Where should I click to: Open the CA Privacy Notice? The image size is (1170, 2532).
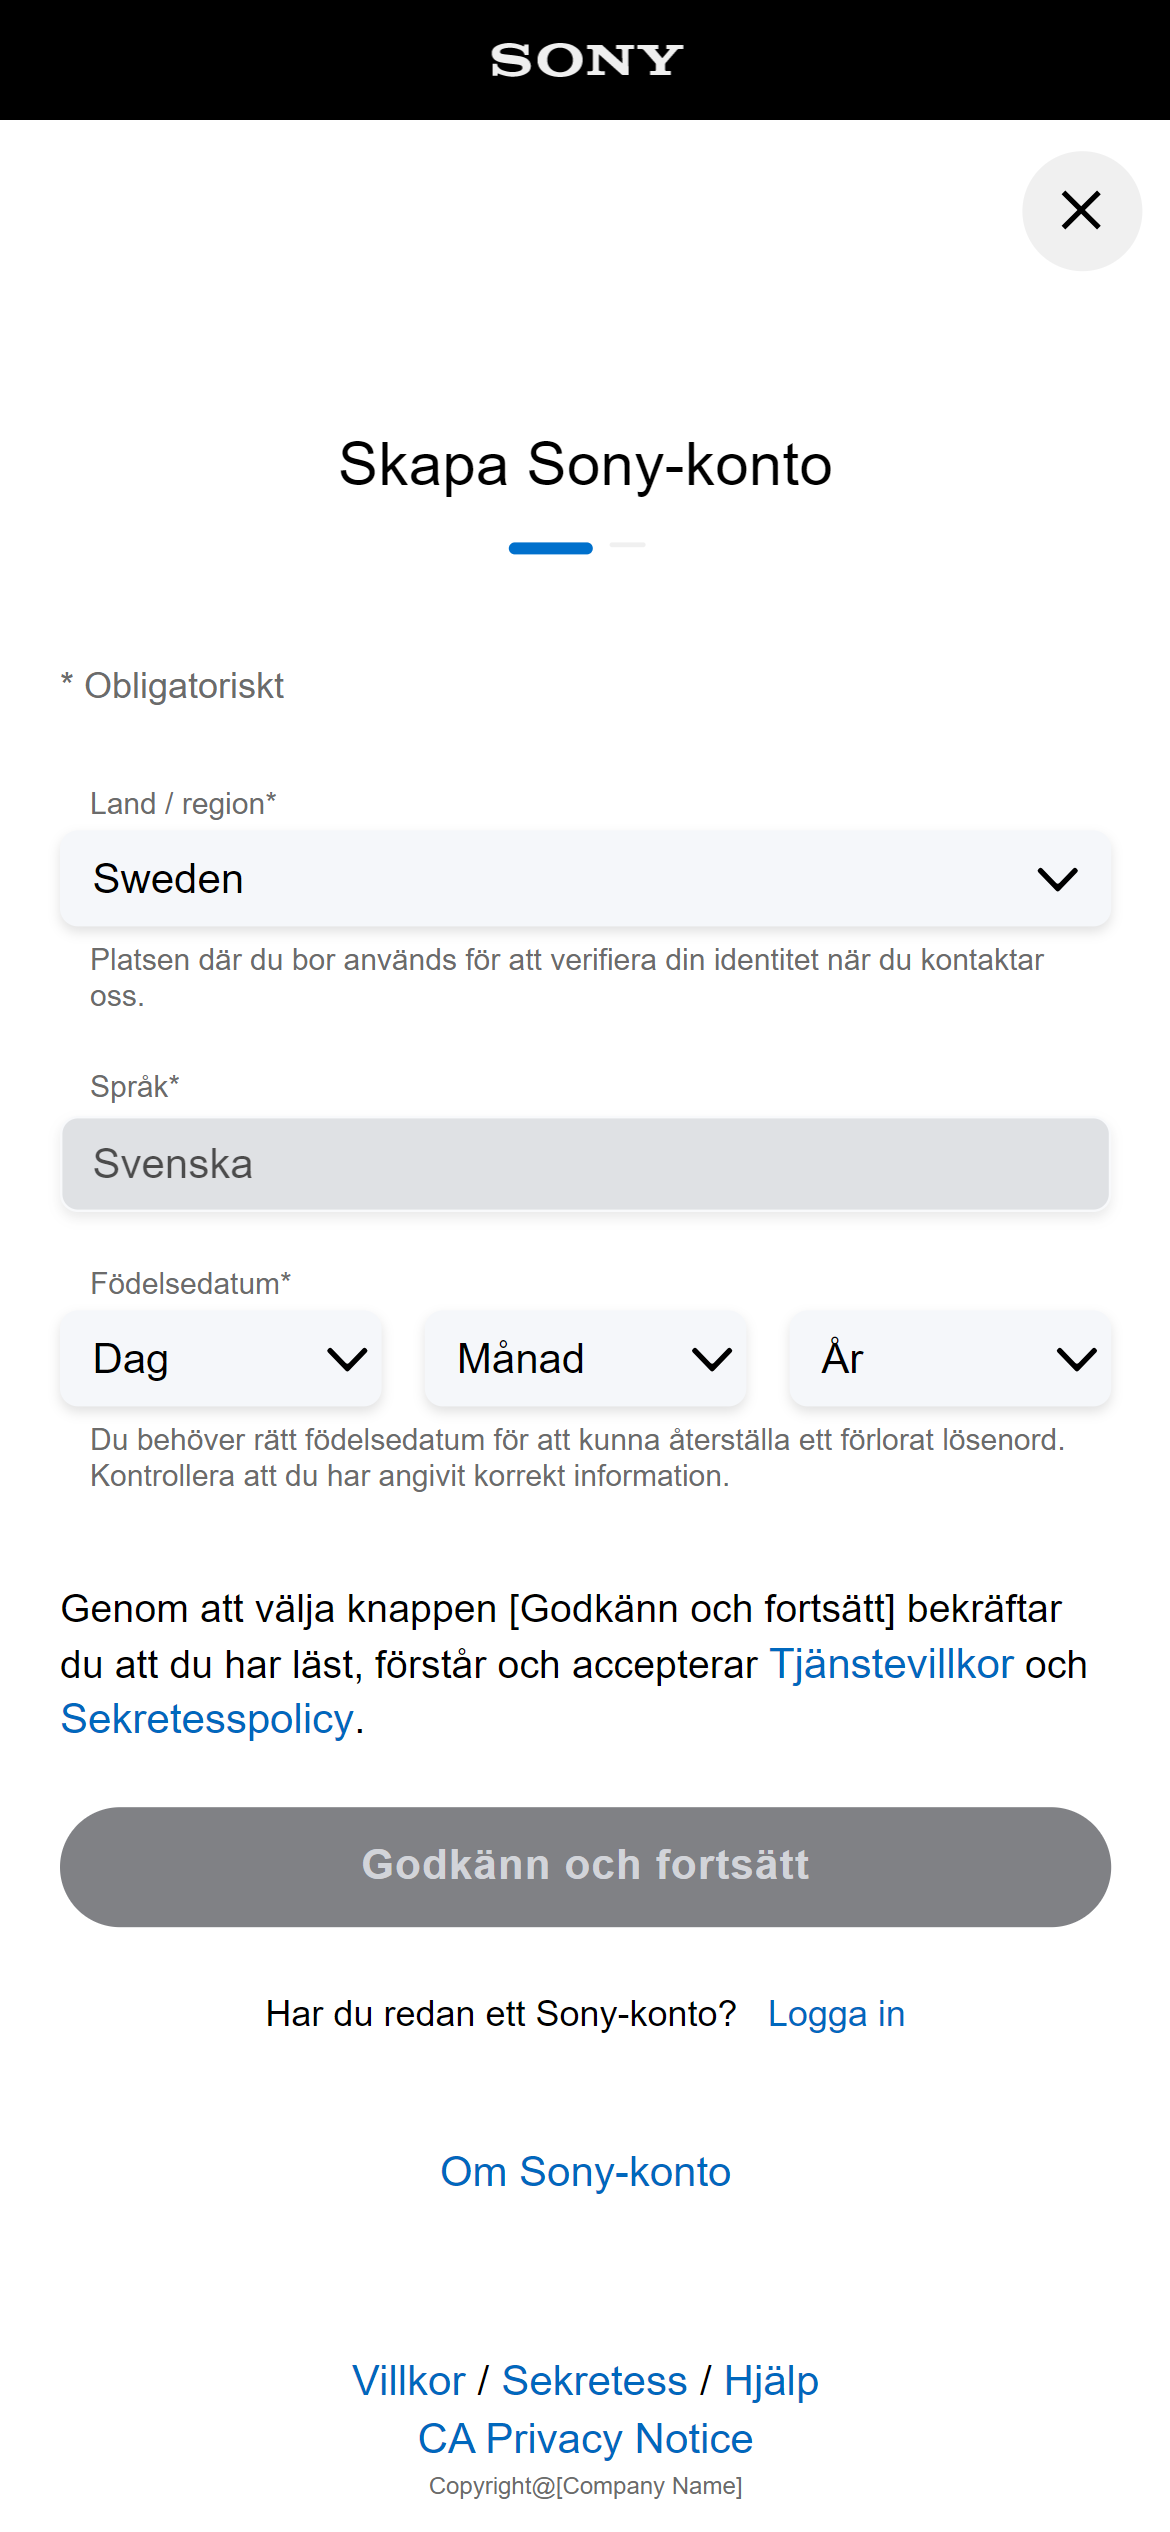click(586, 2439)
